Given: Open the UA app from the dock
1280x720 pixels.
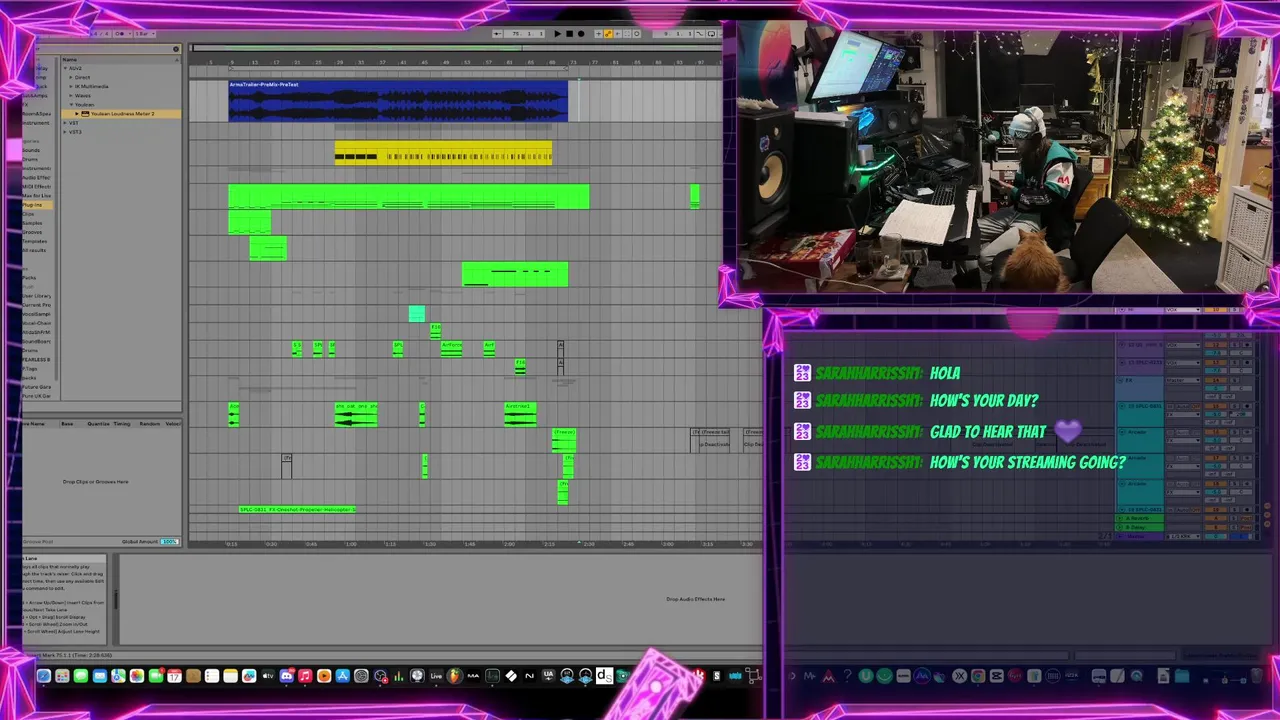Looking at the screenshot, I should (548, 676).
